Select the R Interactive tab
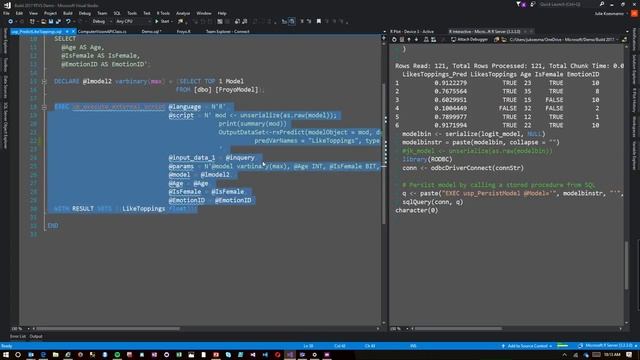The width and height of the screenshot is (640, 360). point(484,31)
